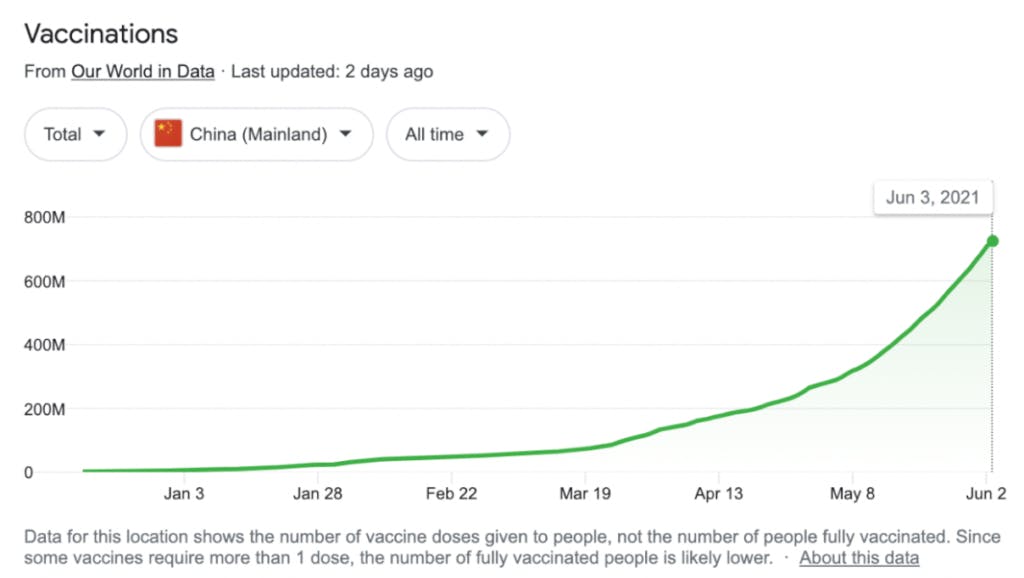Click the 600M y-axis label

click(x=45, y=281)
